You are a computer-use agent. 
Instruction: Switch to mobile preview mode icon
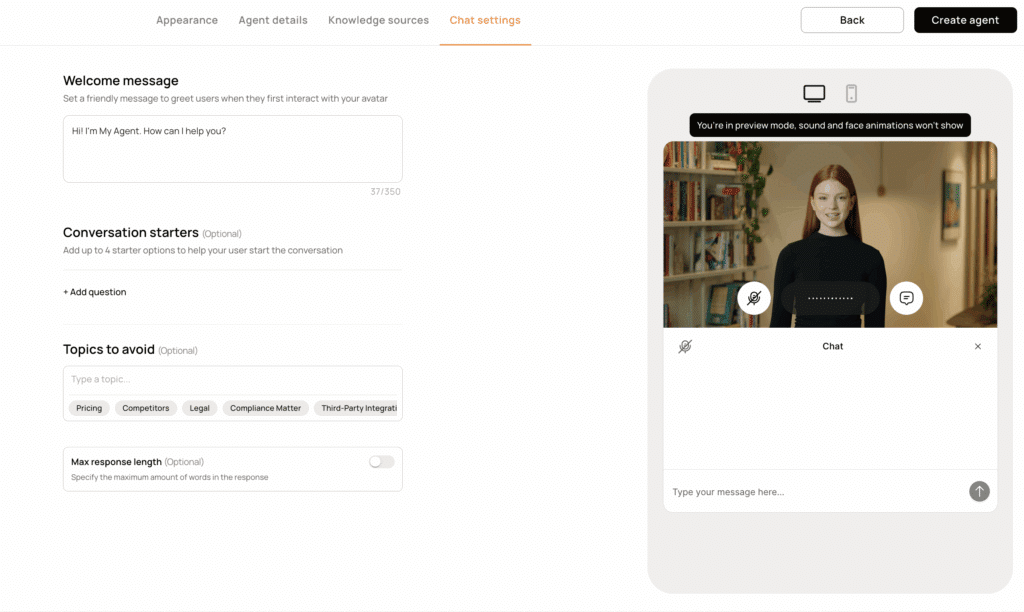point(851,94)
